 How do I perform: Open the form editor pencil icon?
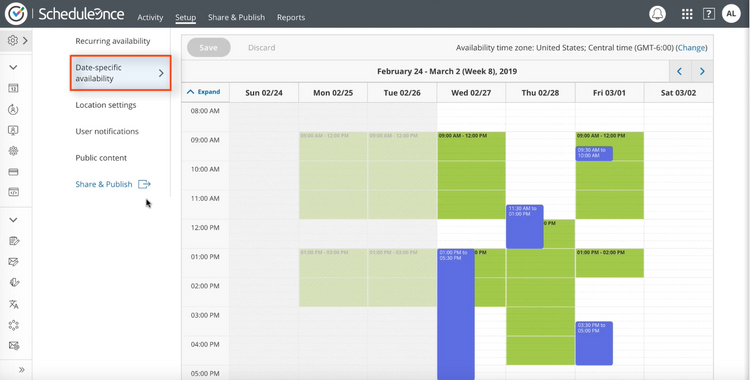(14, 241)
